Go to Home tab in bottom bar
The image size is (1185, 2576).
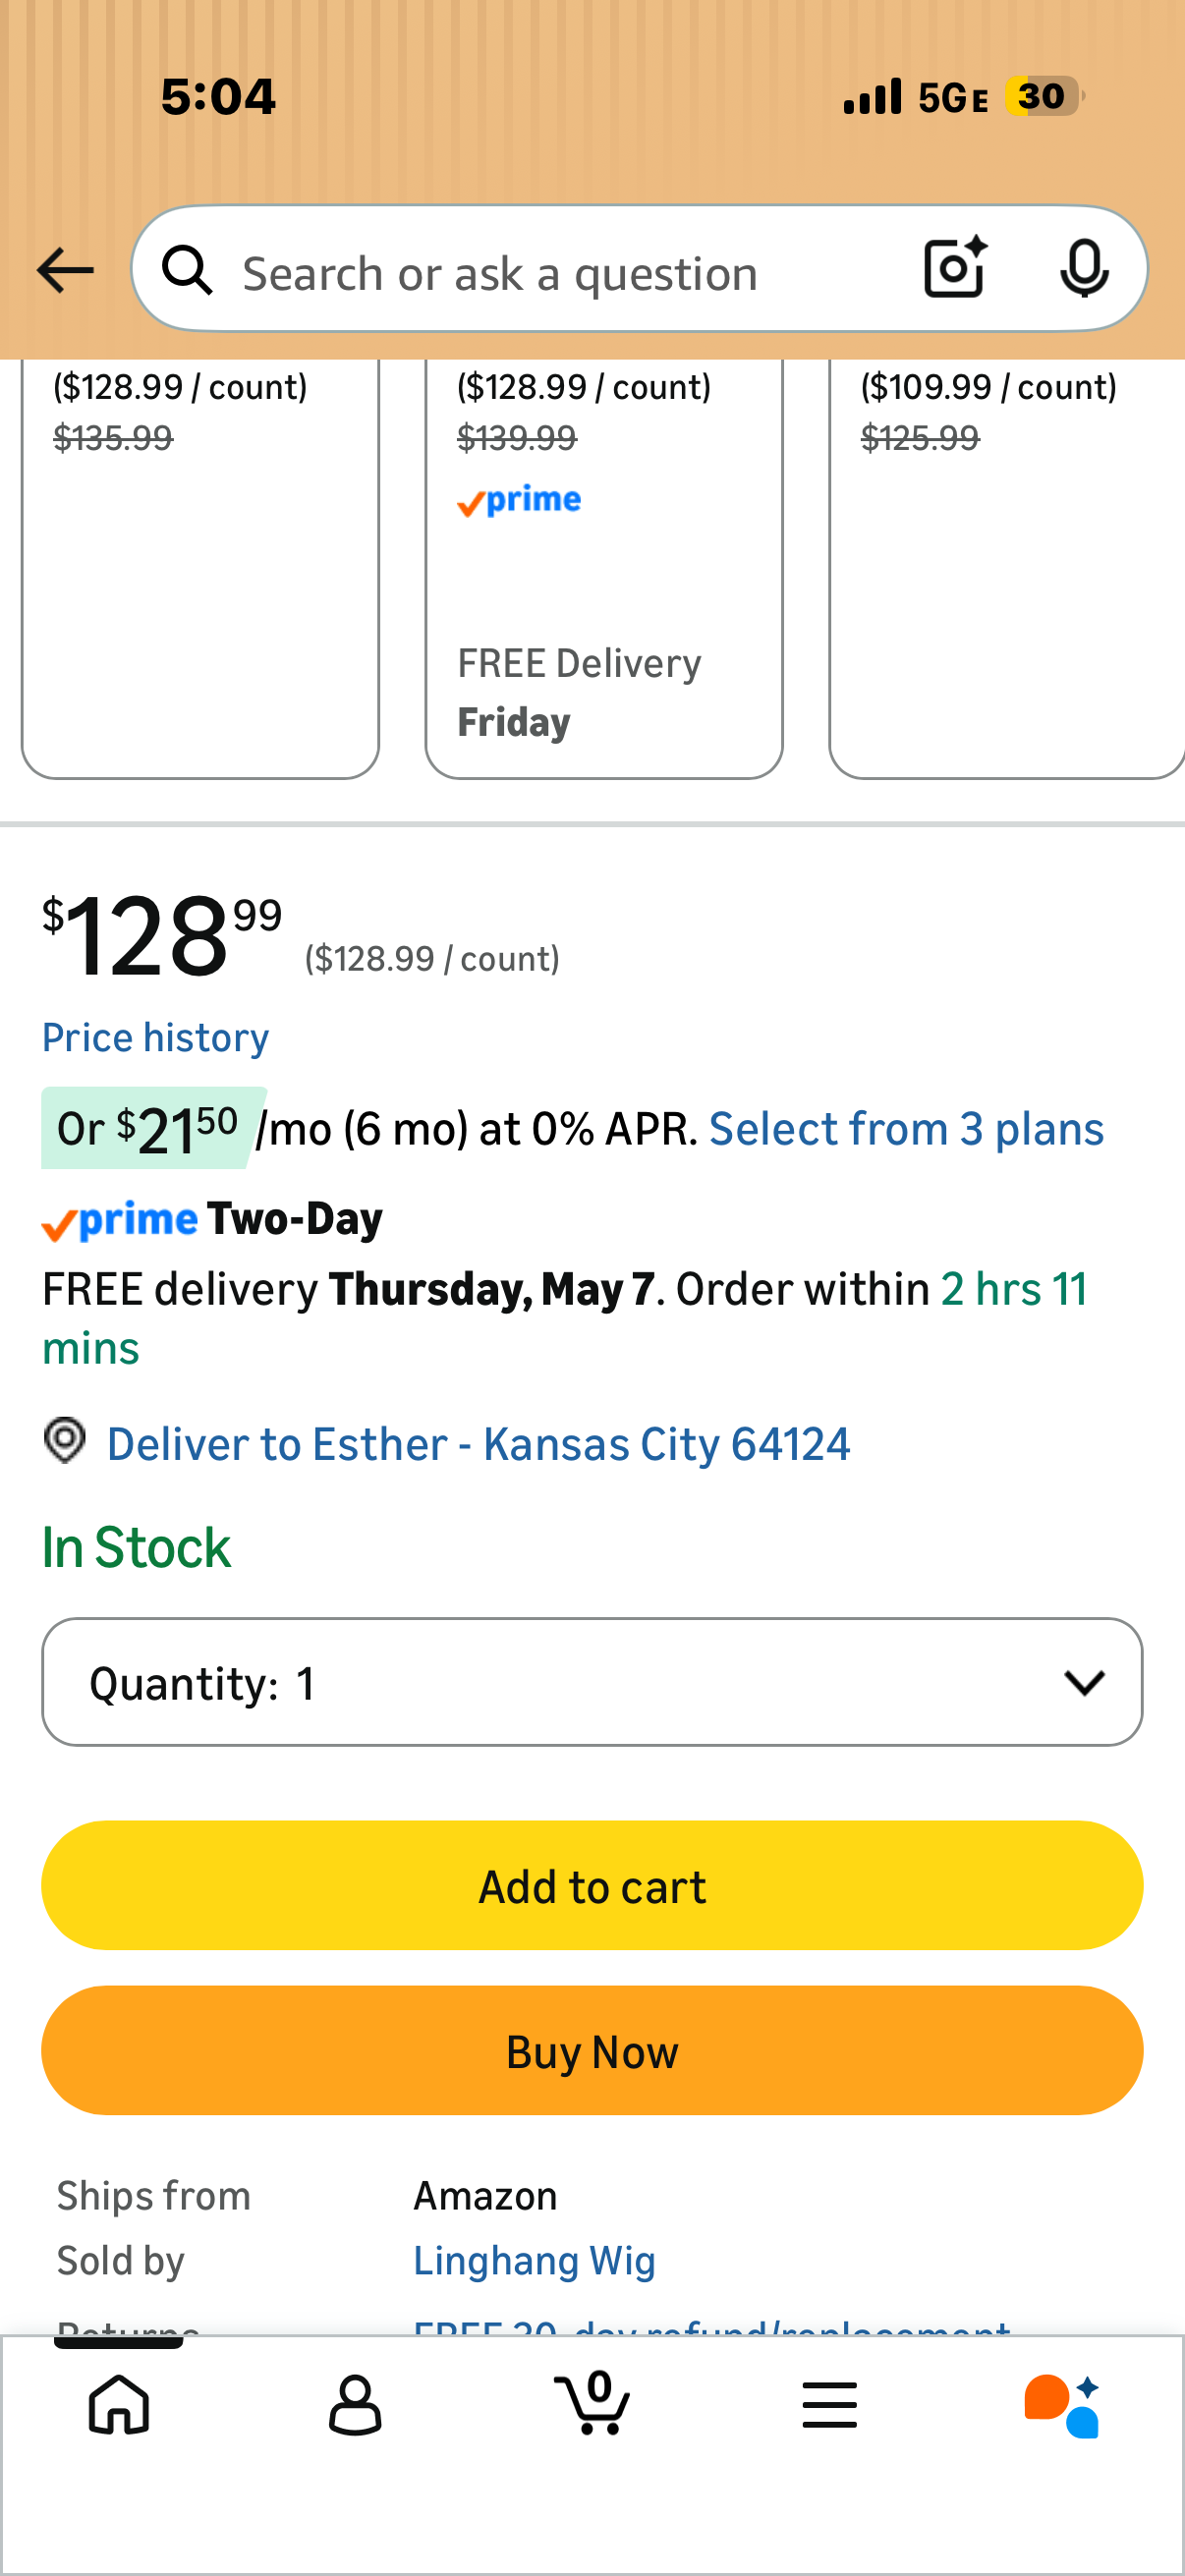tap(119, 2404)
